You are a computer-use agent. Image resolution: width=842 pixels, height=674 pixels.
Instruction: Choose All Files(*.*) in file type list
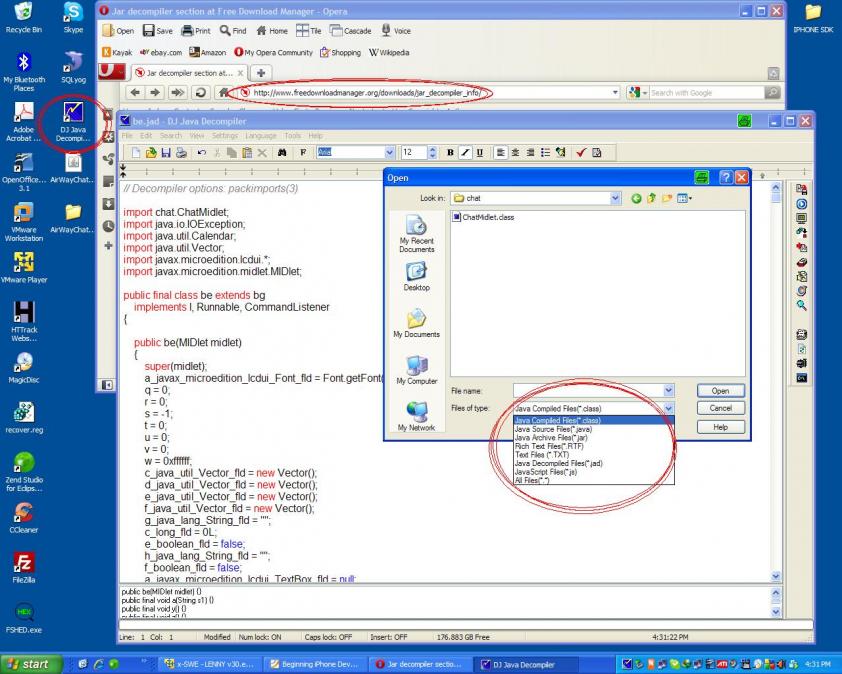532,480
